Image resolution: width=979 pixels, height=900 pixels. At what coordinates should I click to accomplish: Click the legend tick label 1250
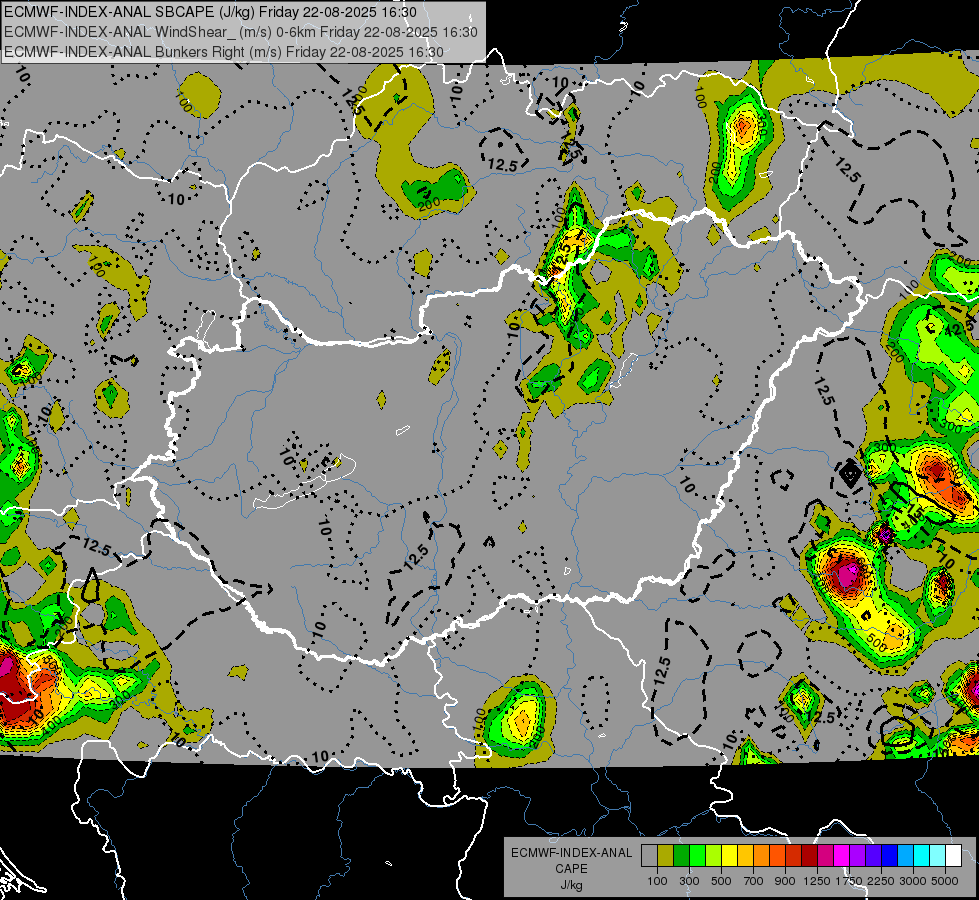pyautogui.click(x=817, y=881)
